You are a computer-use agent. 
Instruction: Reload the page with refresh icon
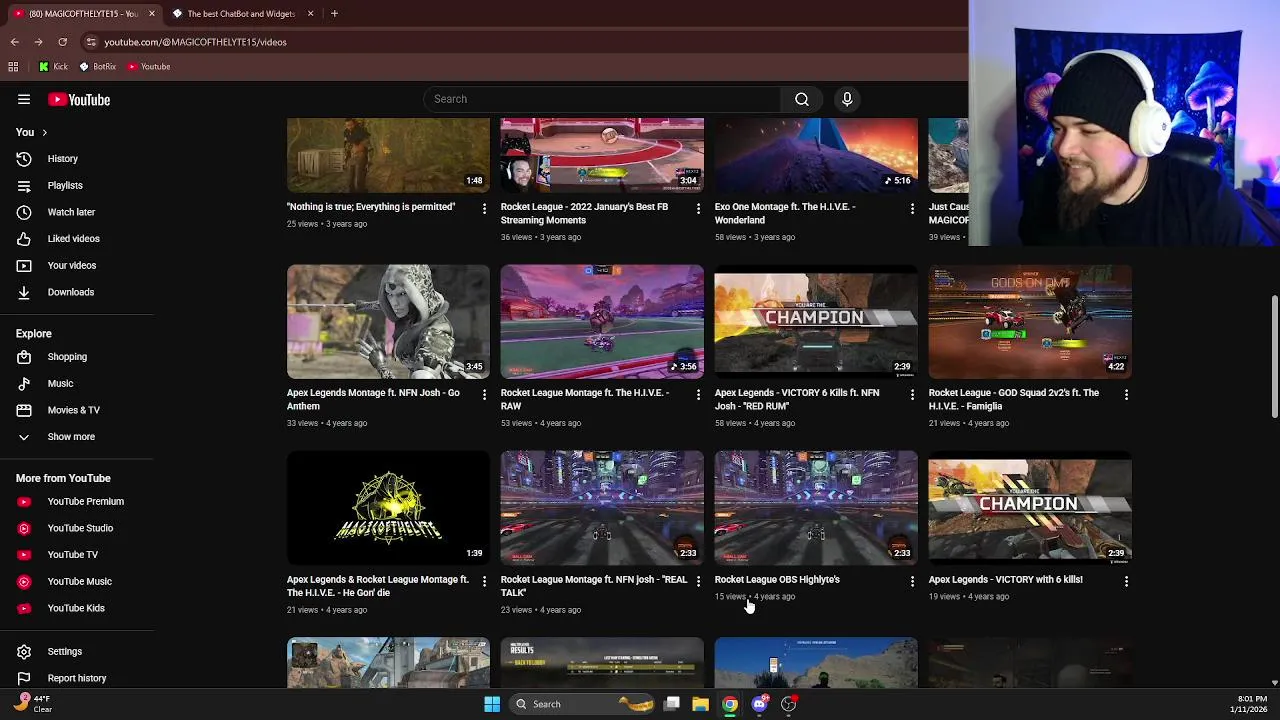click(x=62, y=42)
